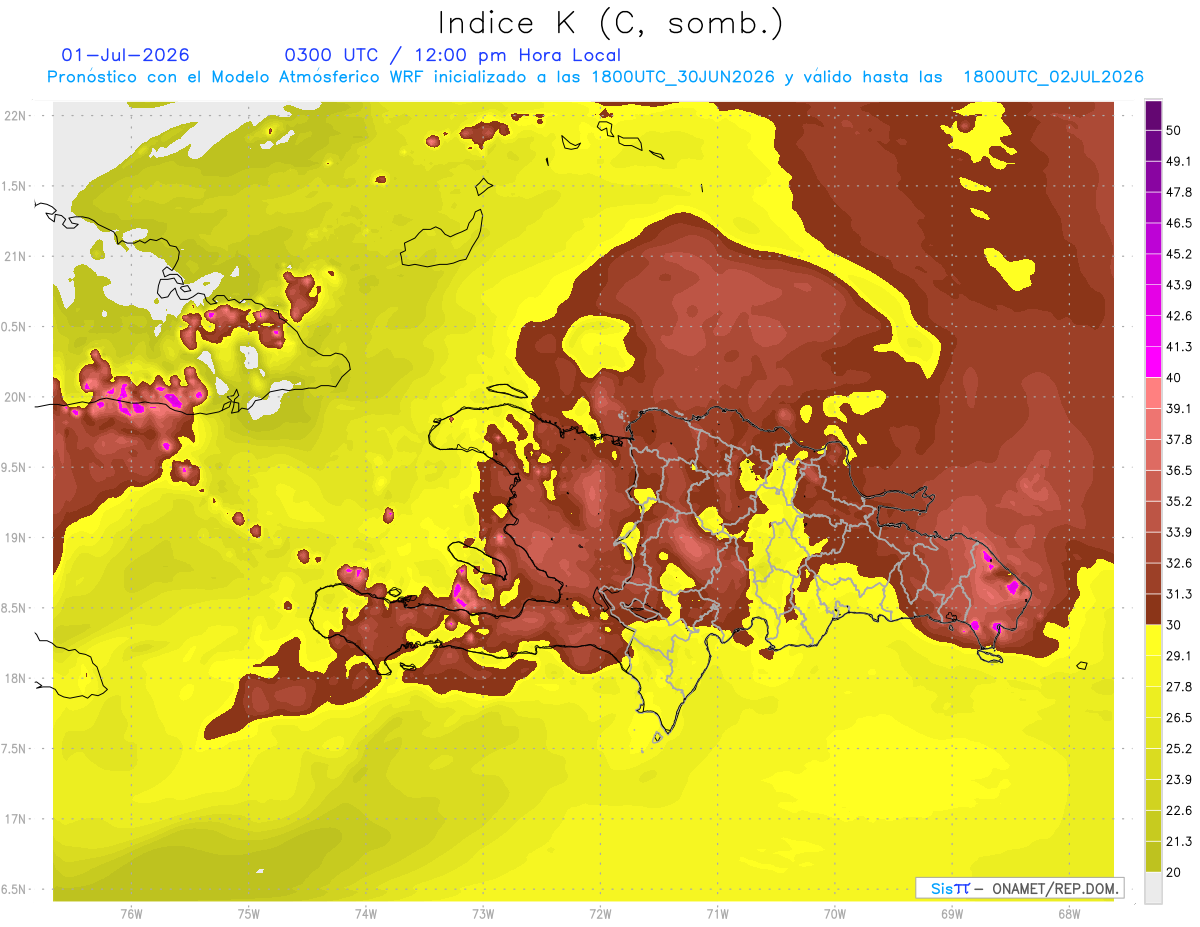Click the colorbar value "25.2"
This screenshot has height=927, width=1200.
click(1178, 749)
